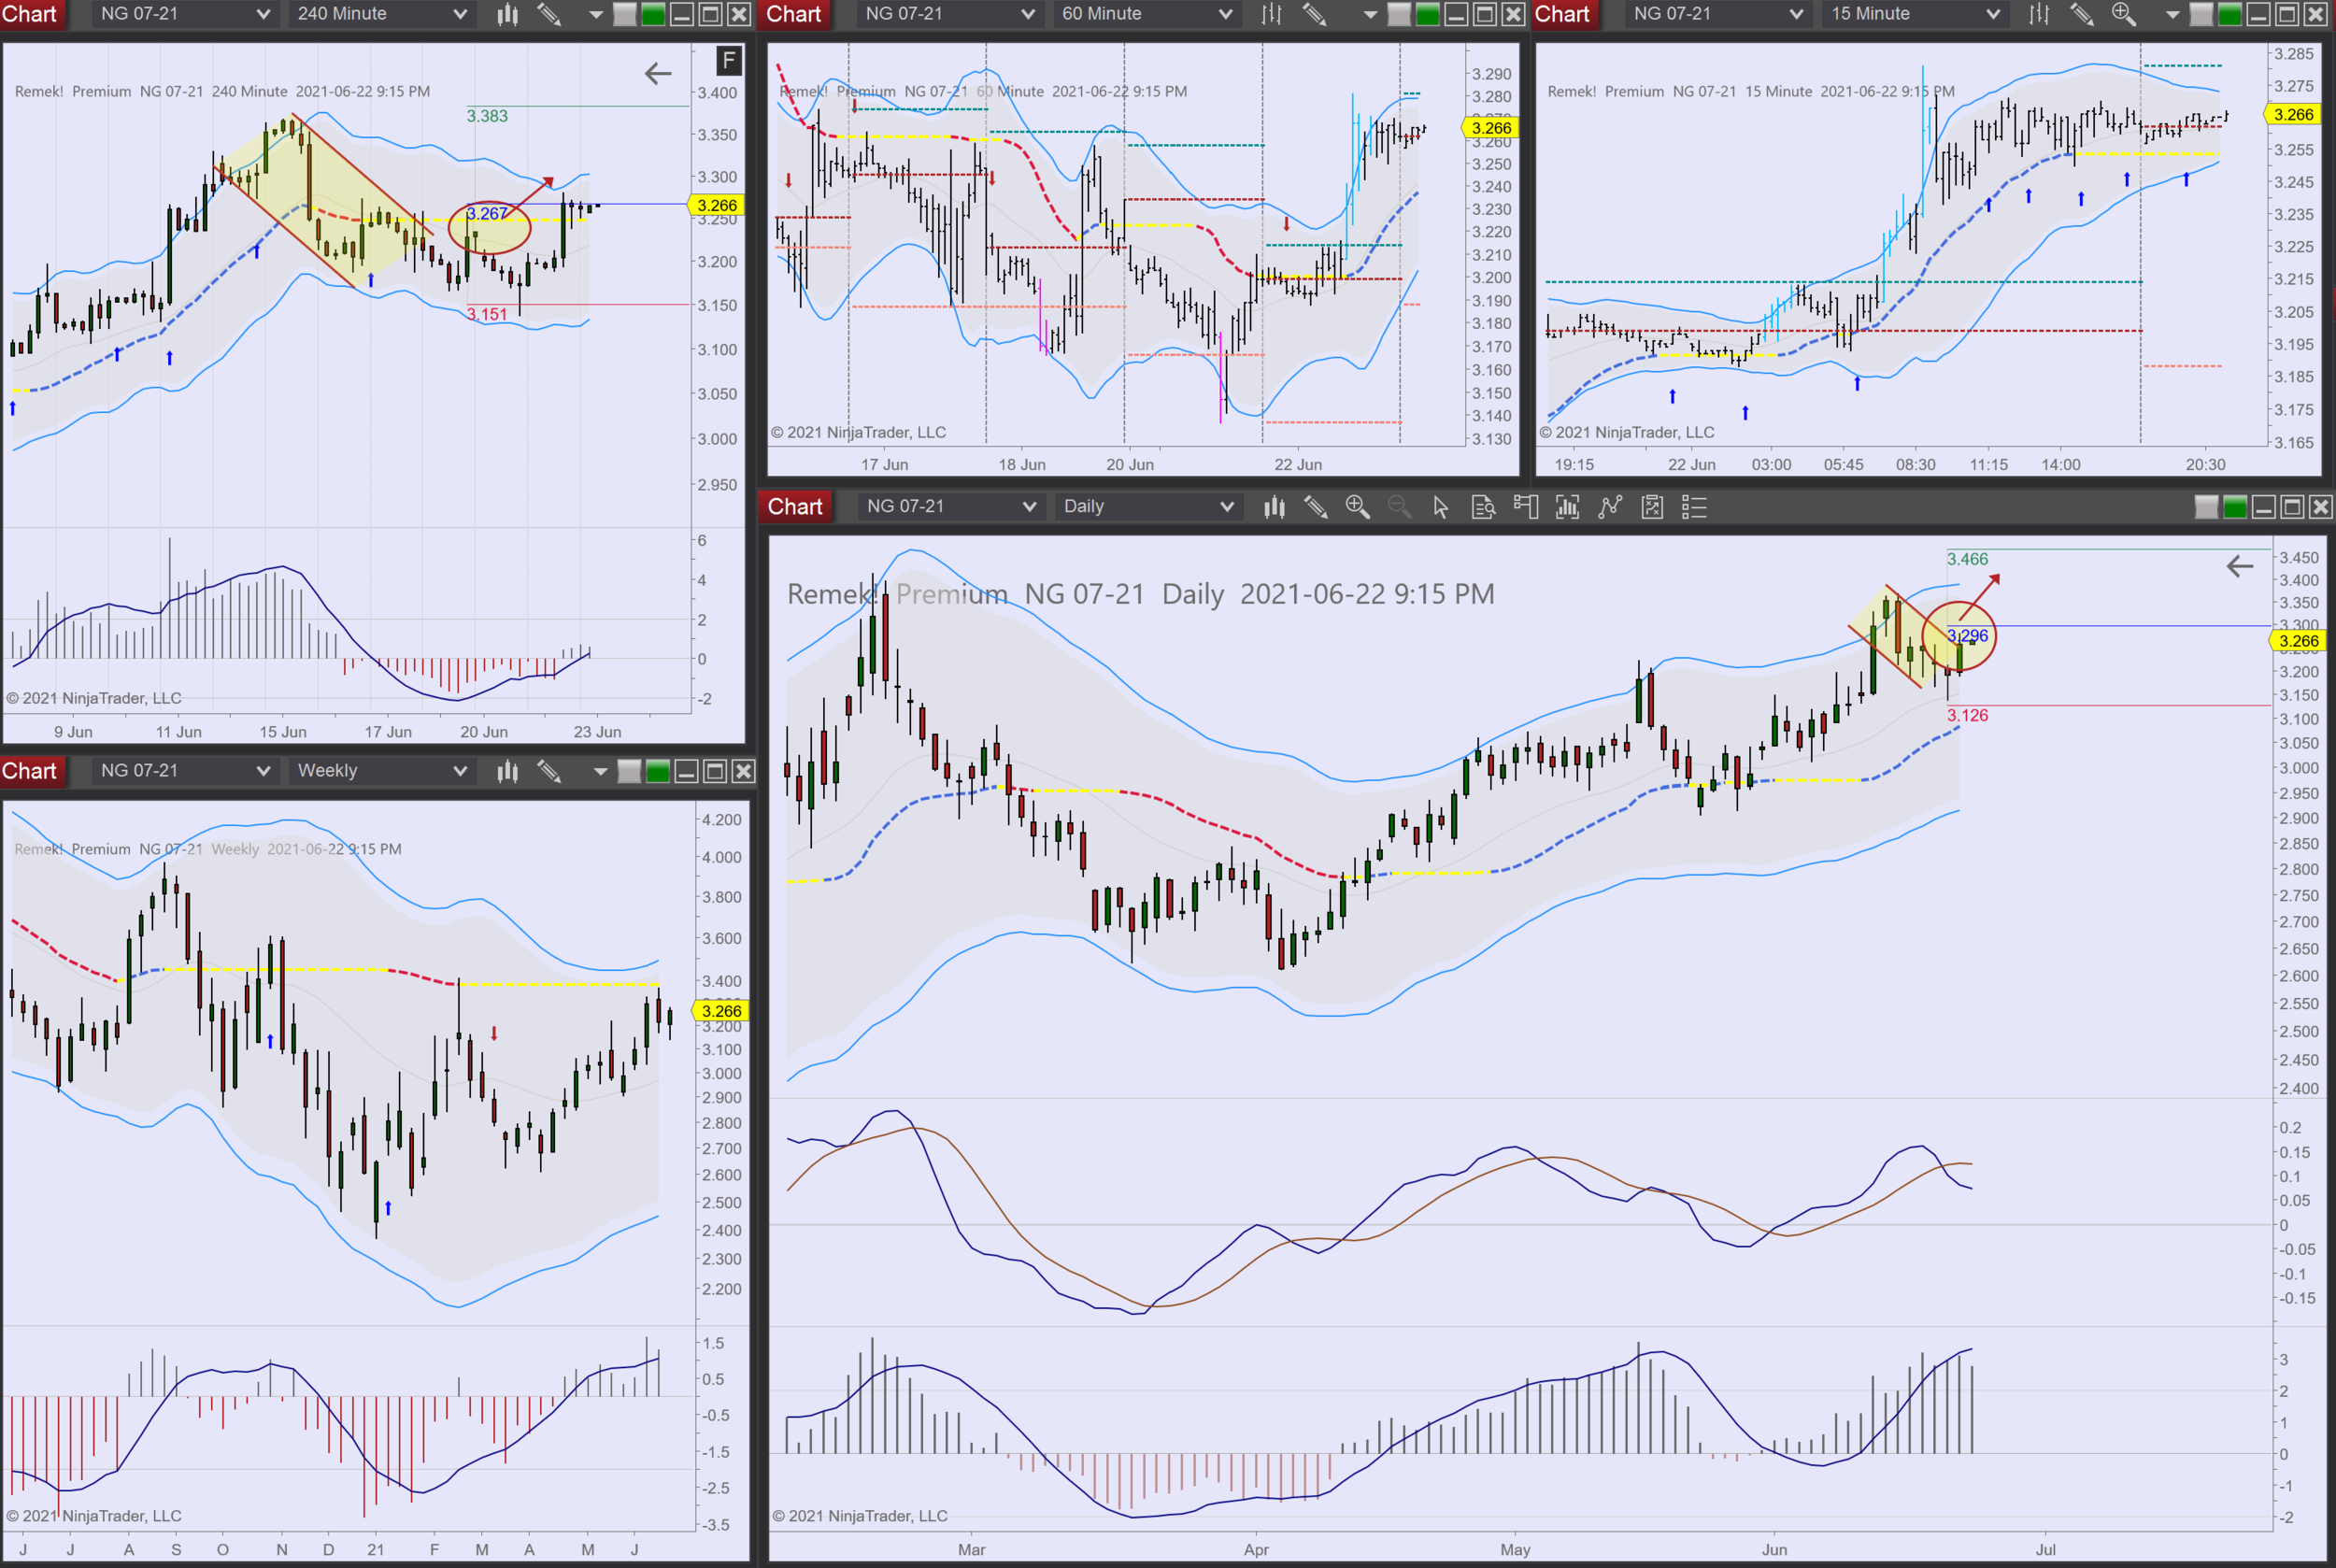Screen dimensions: 2336x1568
Task: Click back arrow on 240 Minute chart
Action: 658,73
